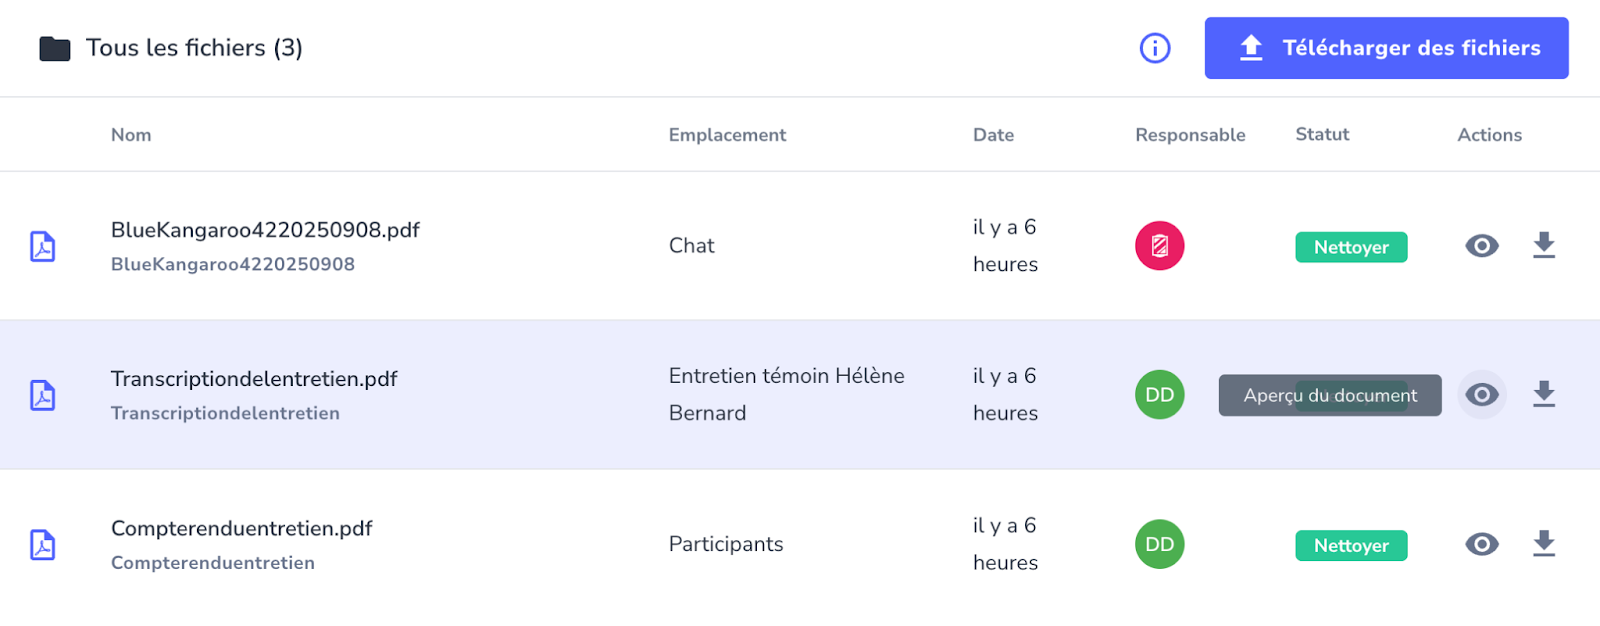Click DD avatar in Compterenduentretien row

coord(1160,544)
